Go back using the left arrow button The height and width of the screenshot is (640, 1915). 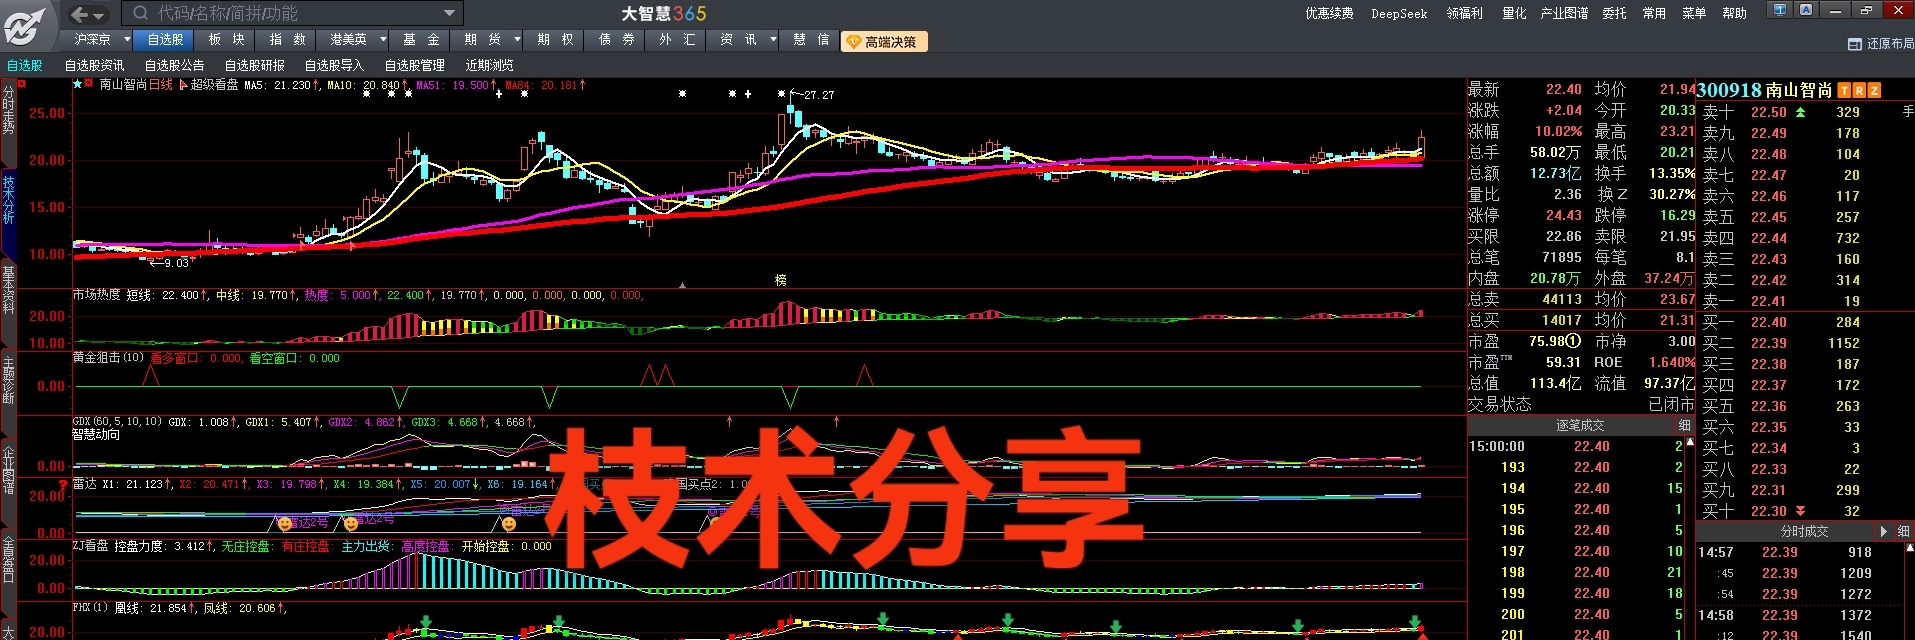[80, 13]
